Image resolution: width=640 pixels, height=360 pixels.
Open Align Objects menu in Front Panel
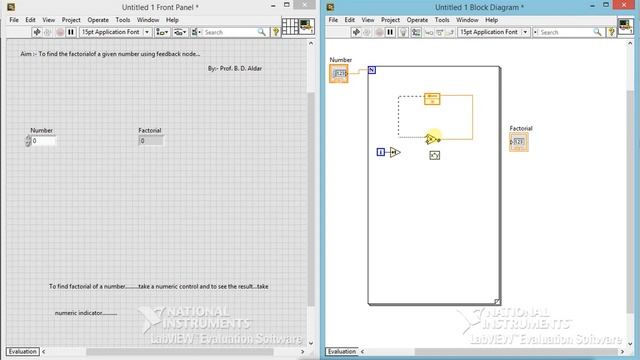coord(162,32)
